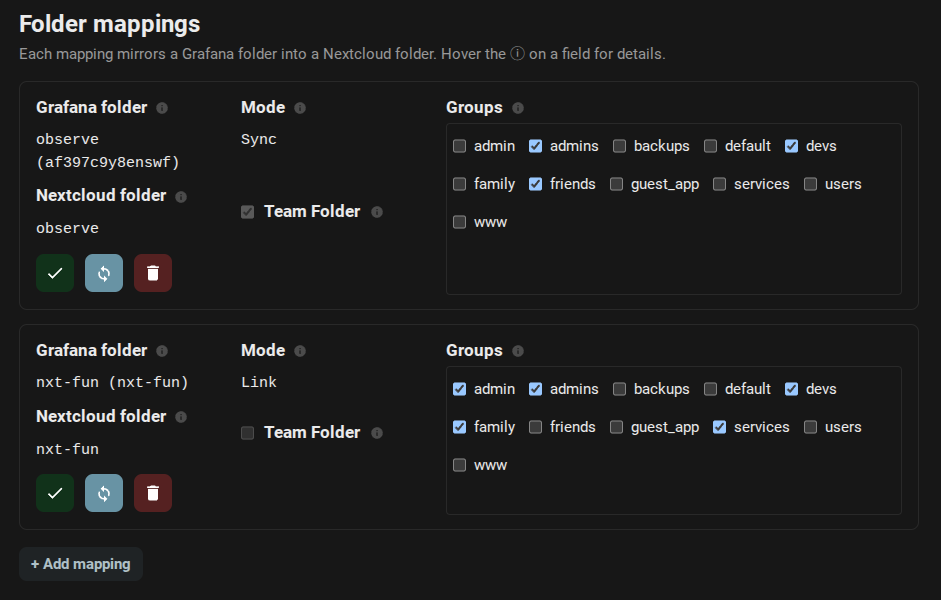Check www group in observe mapping
Image resolution: width=941 pixels, height=600 pixels.
[460, 222]
